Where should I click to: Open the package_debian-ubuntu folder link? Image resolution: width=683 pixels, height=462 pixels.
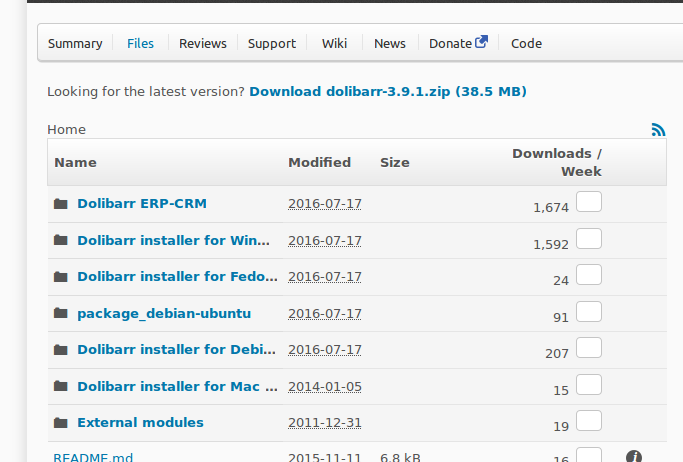pyautogui.click(x=164, y=314)
